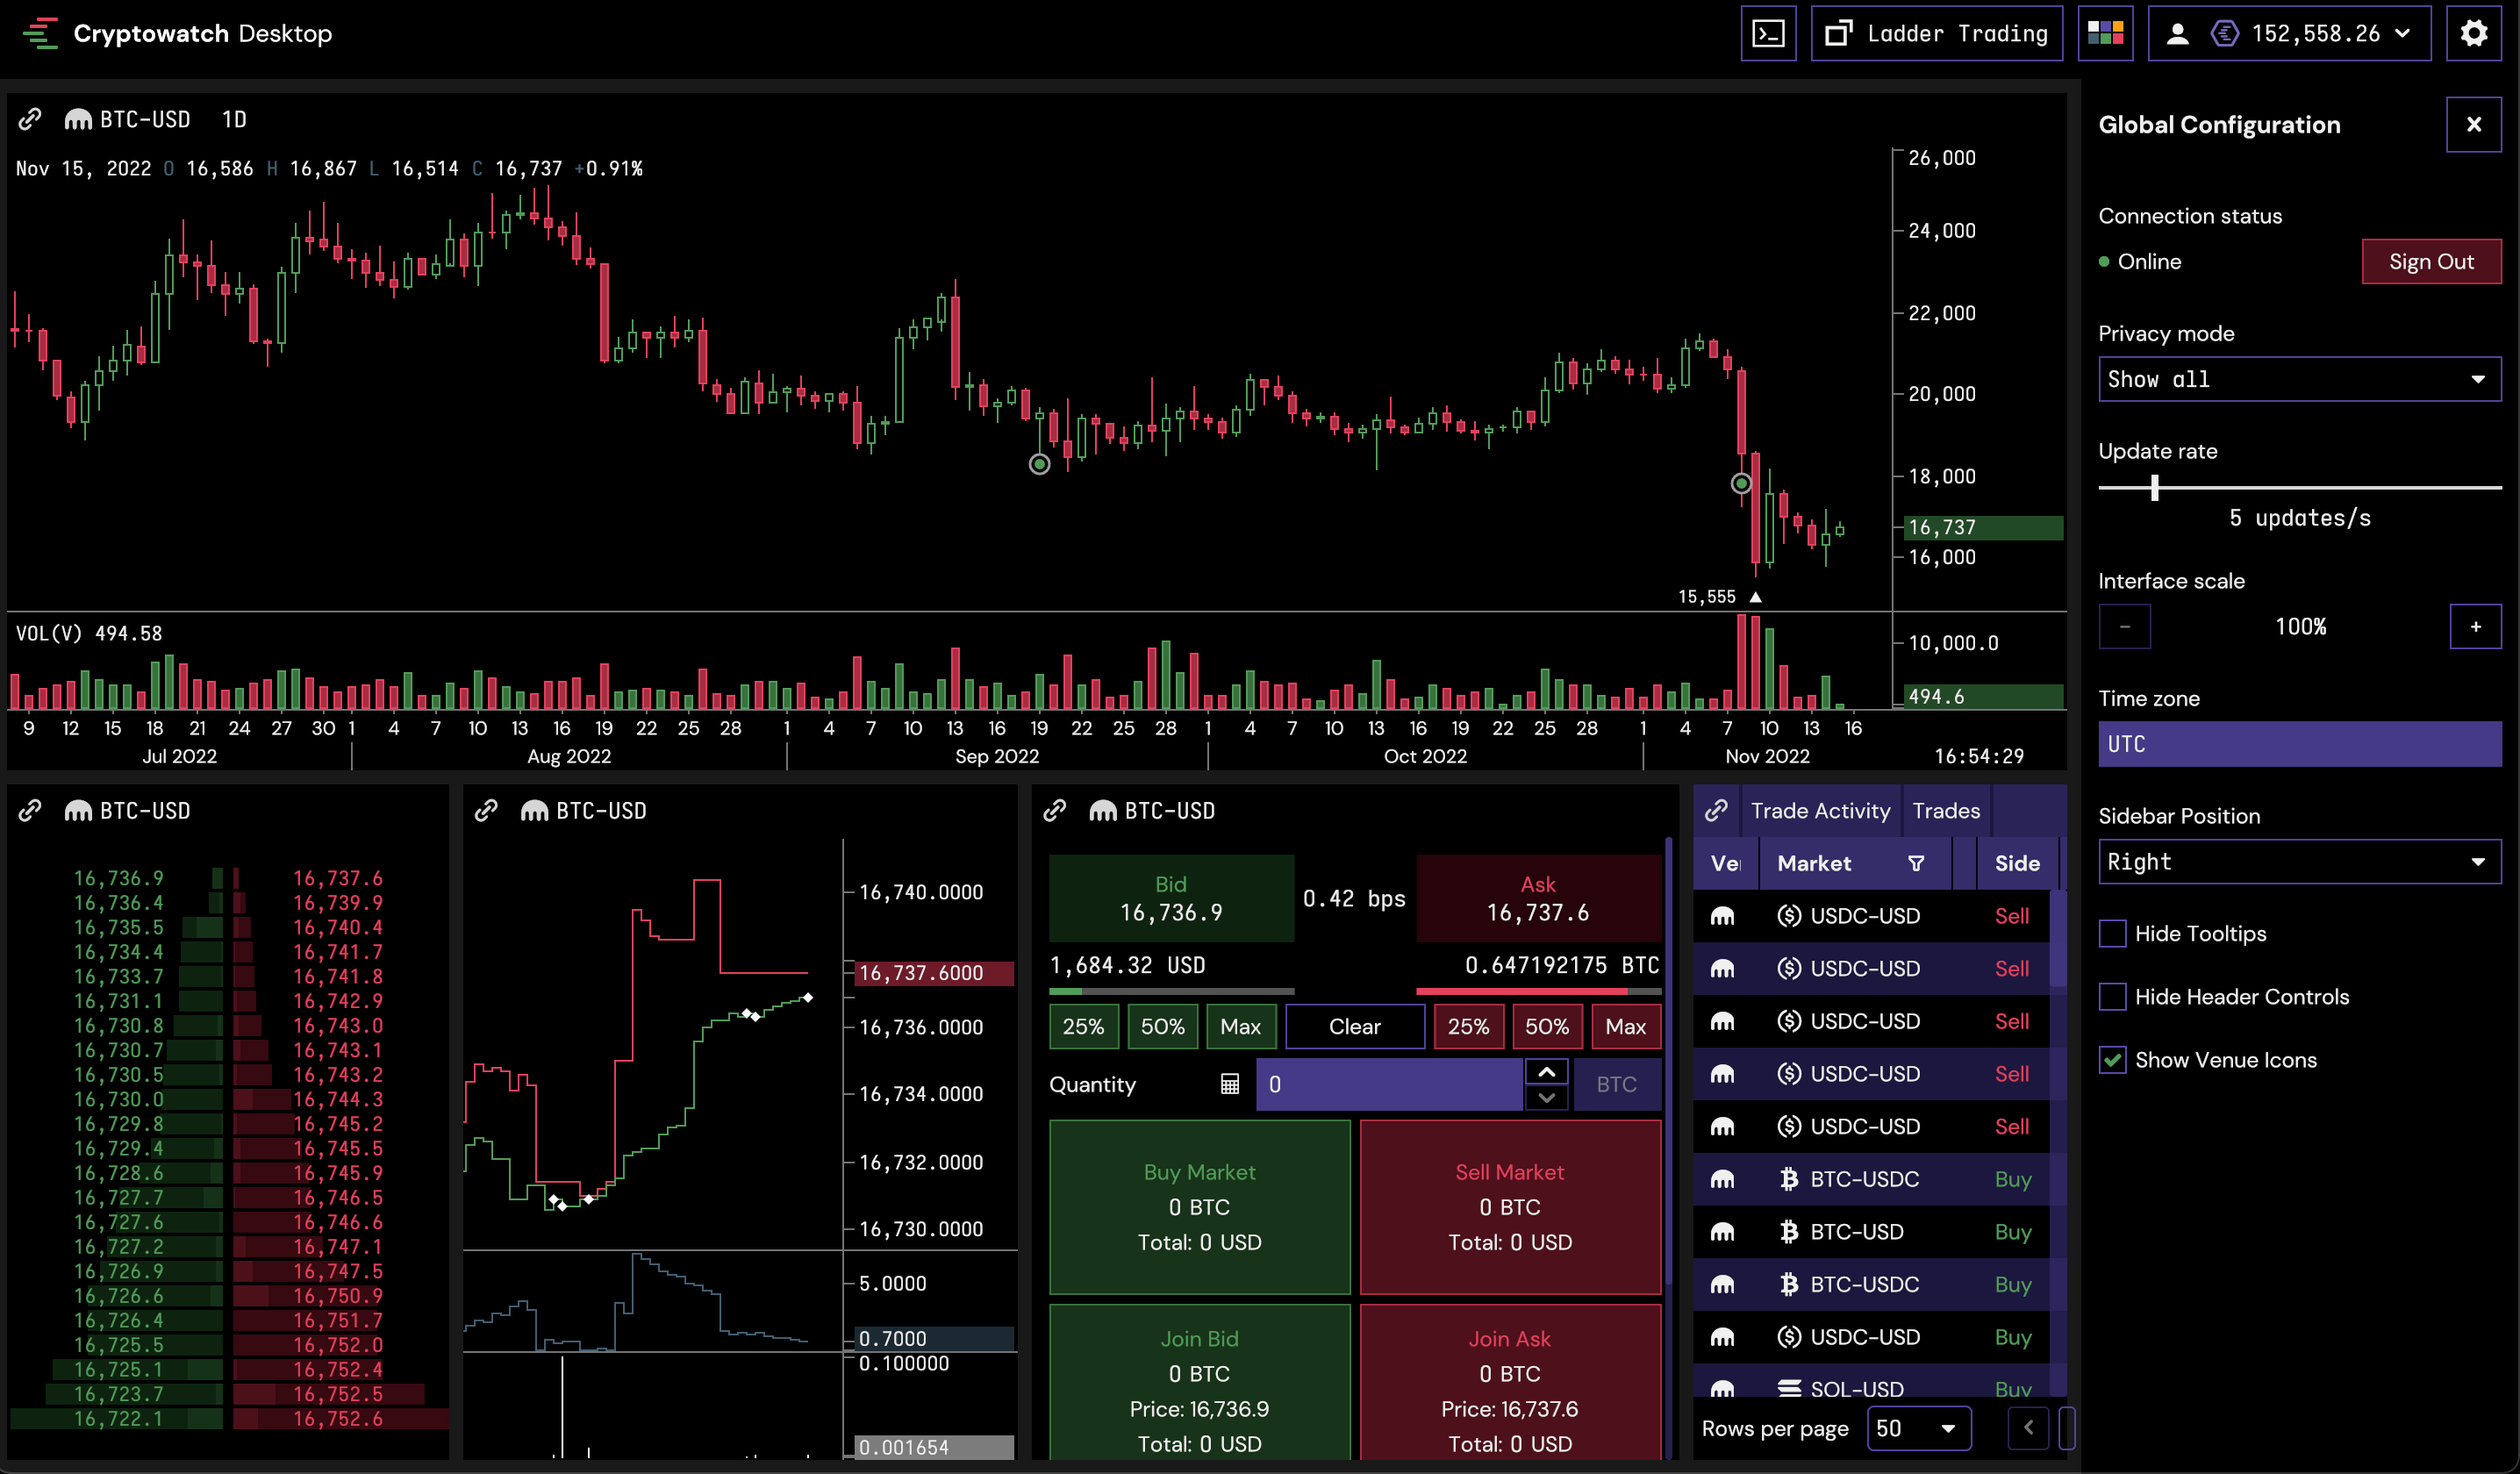Click the Update rate slider handle

point(2154,487)
